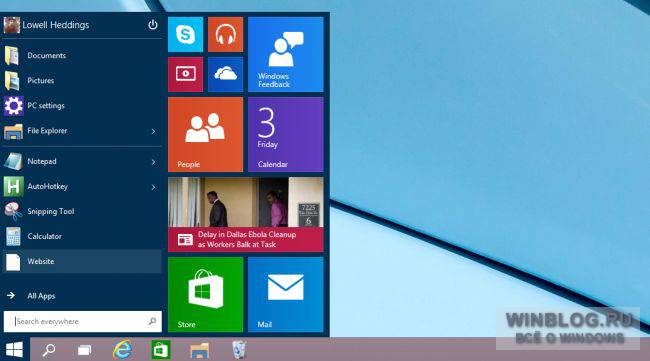The height and width of the screenshot is (361, 650).
Task: Open Pictures folder
Action: pos(82,80)
